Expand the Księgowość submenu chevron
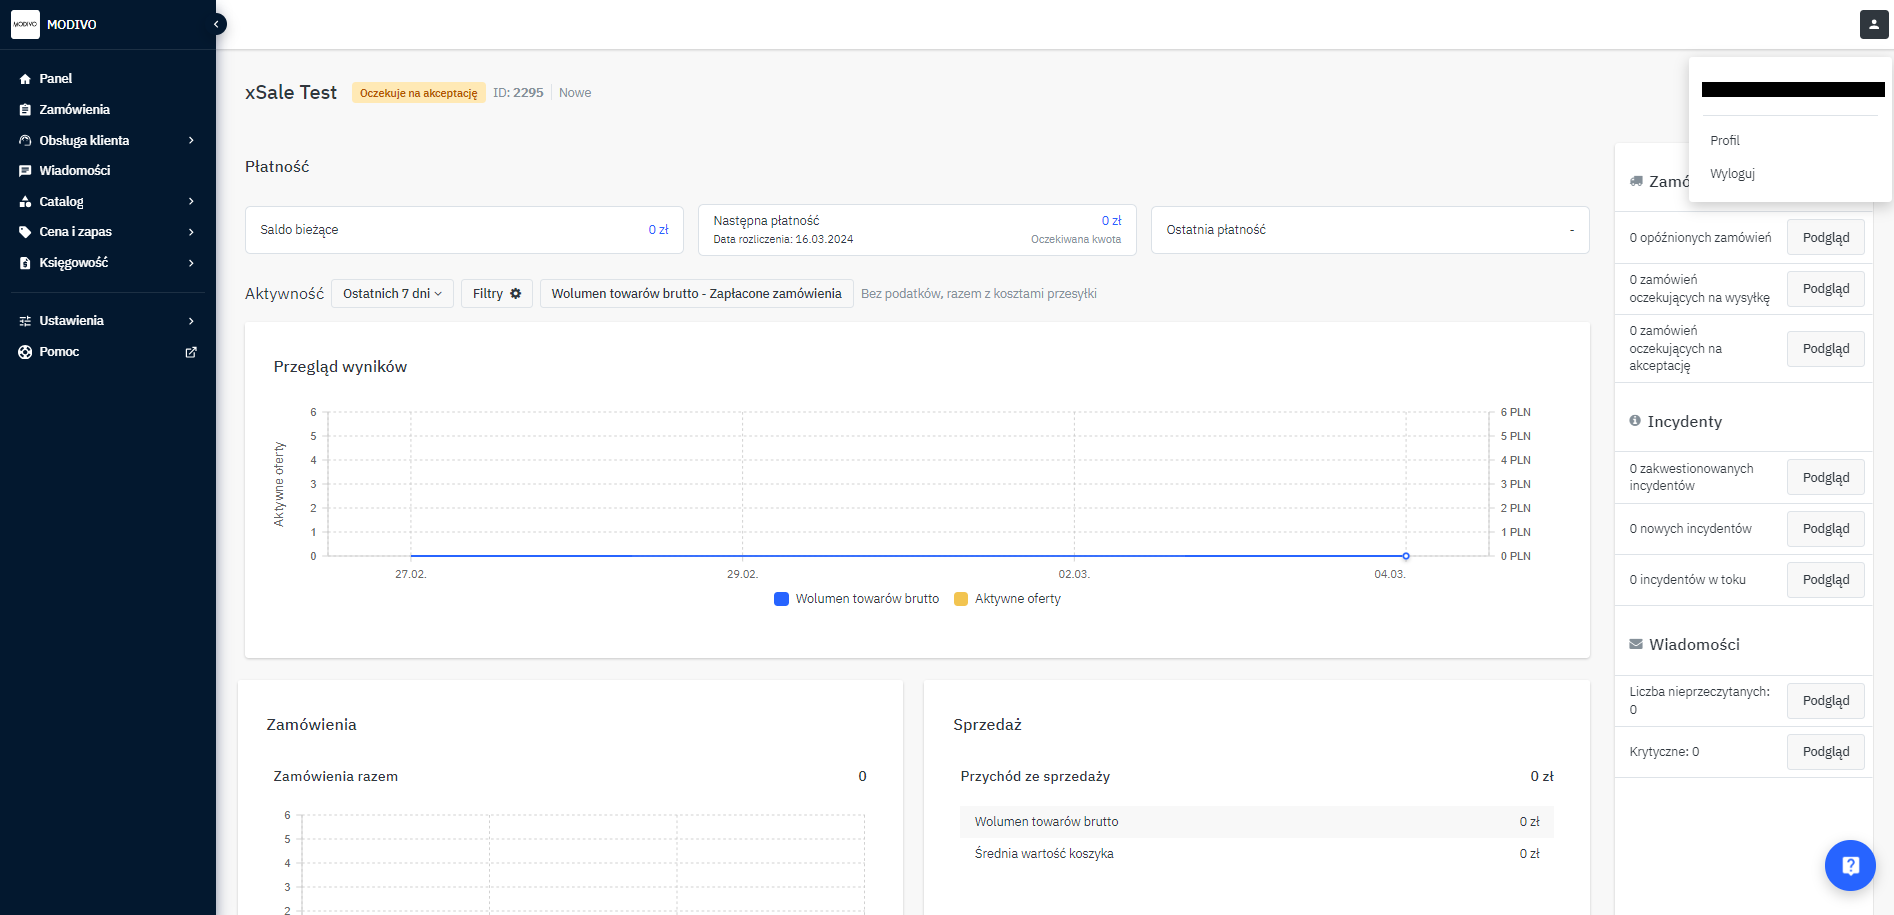 coord(191,263)
